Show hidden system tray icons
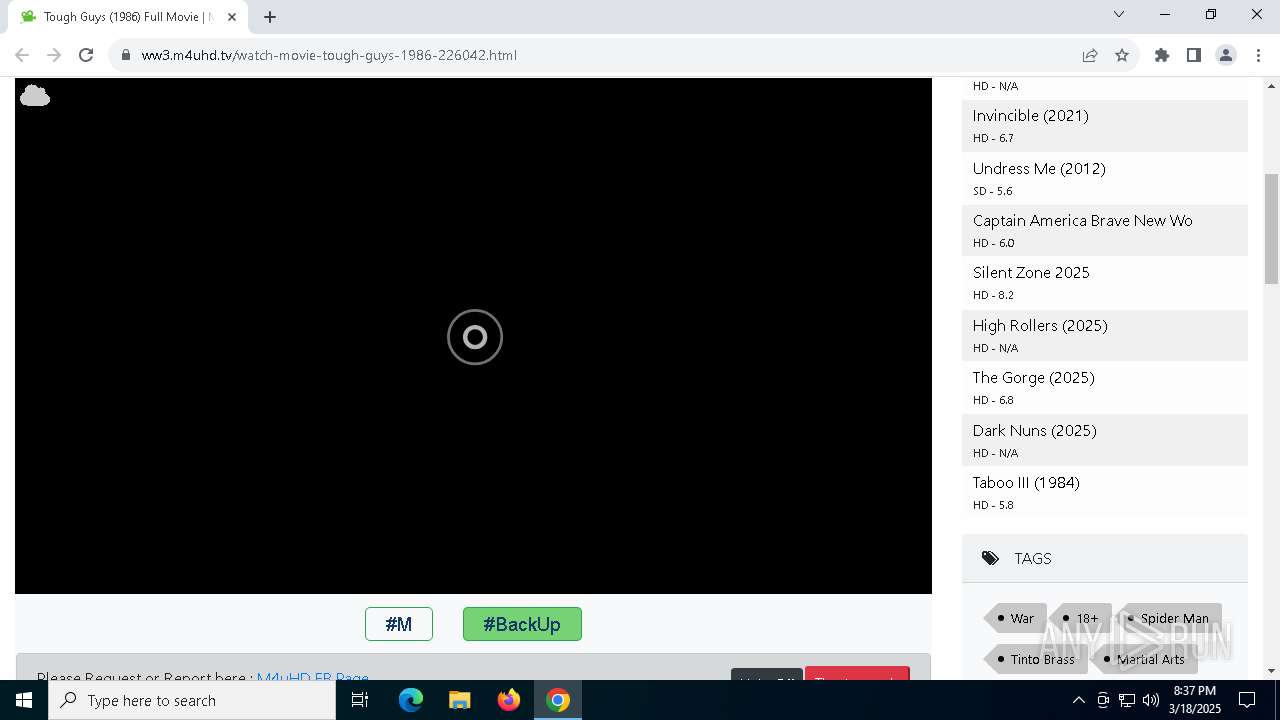 click(1078, 700)
